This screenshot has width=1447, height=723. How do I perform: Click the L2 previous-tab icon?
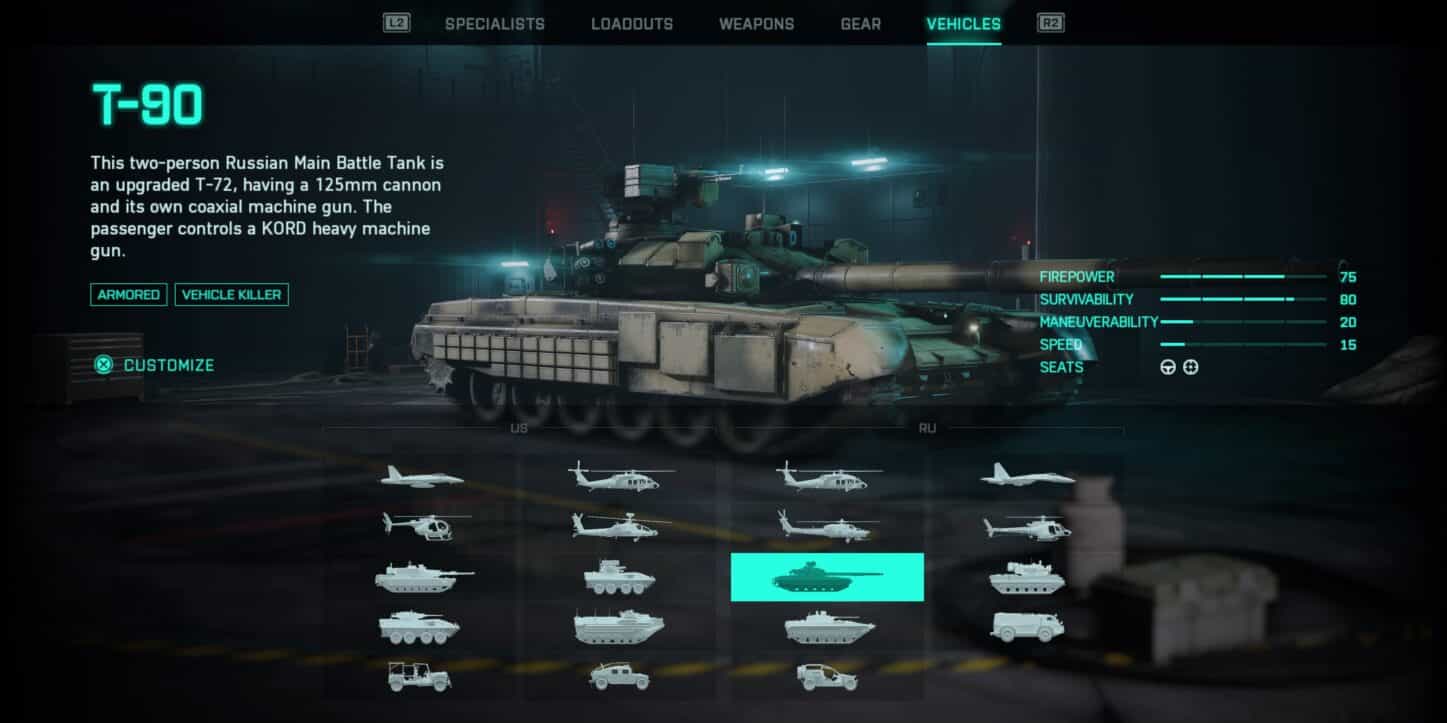click(397, 23)
